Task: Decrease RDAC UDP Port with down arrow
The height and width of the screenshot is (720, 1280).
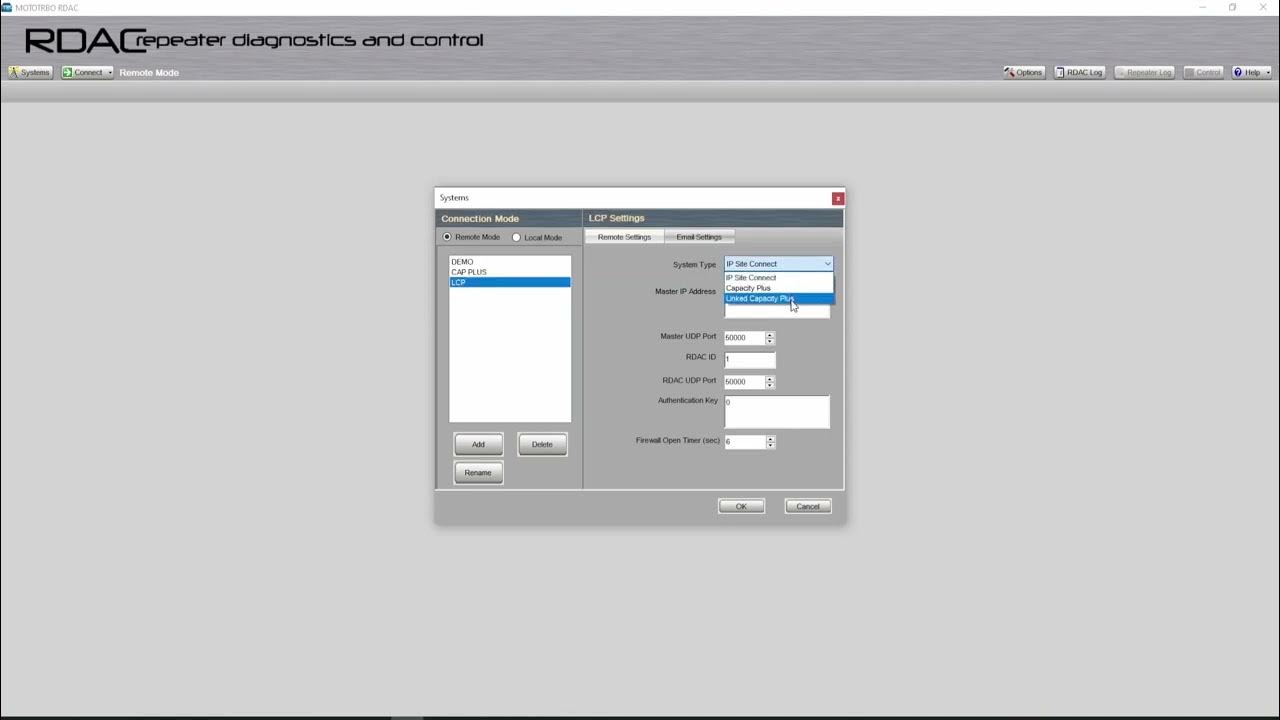Action: (770, 386)
